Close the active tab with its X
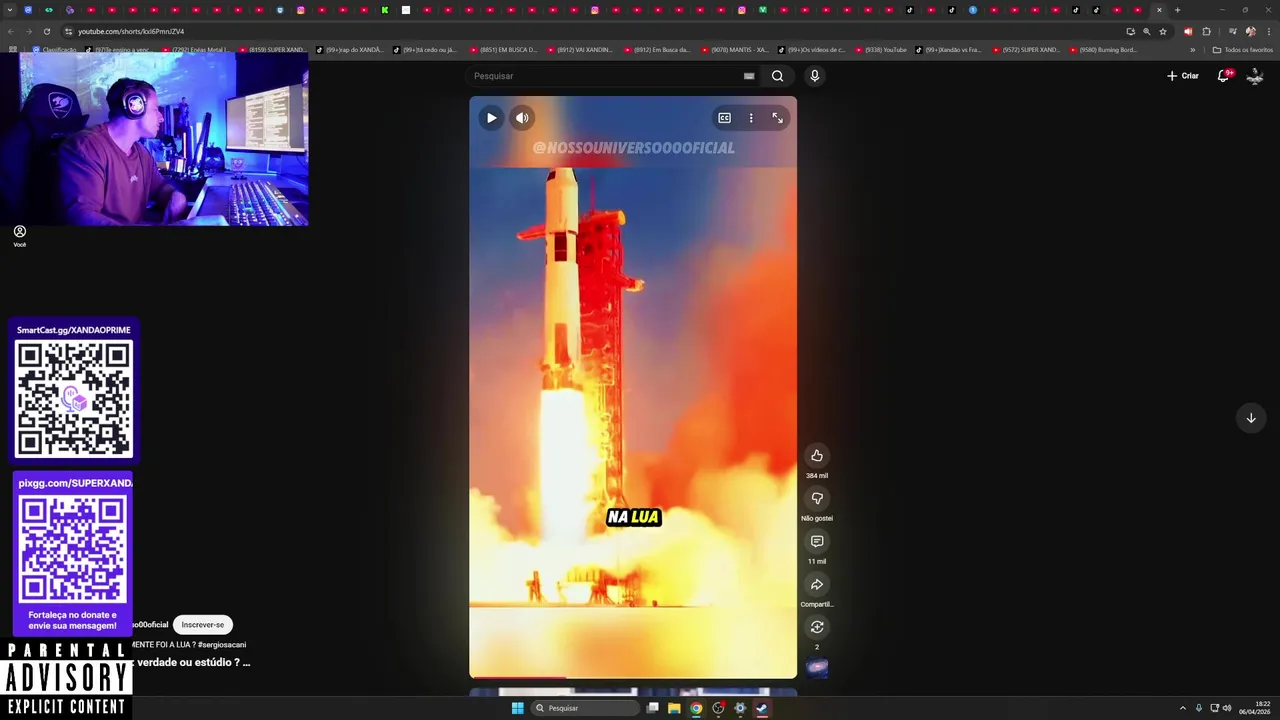 pyautogui.click(x=1159, y=10)
